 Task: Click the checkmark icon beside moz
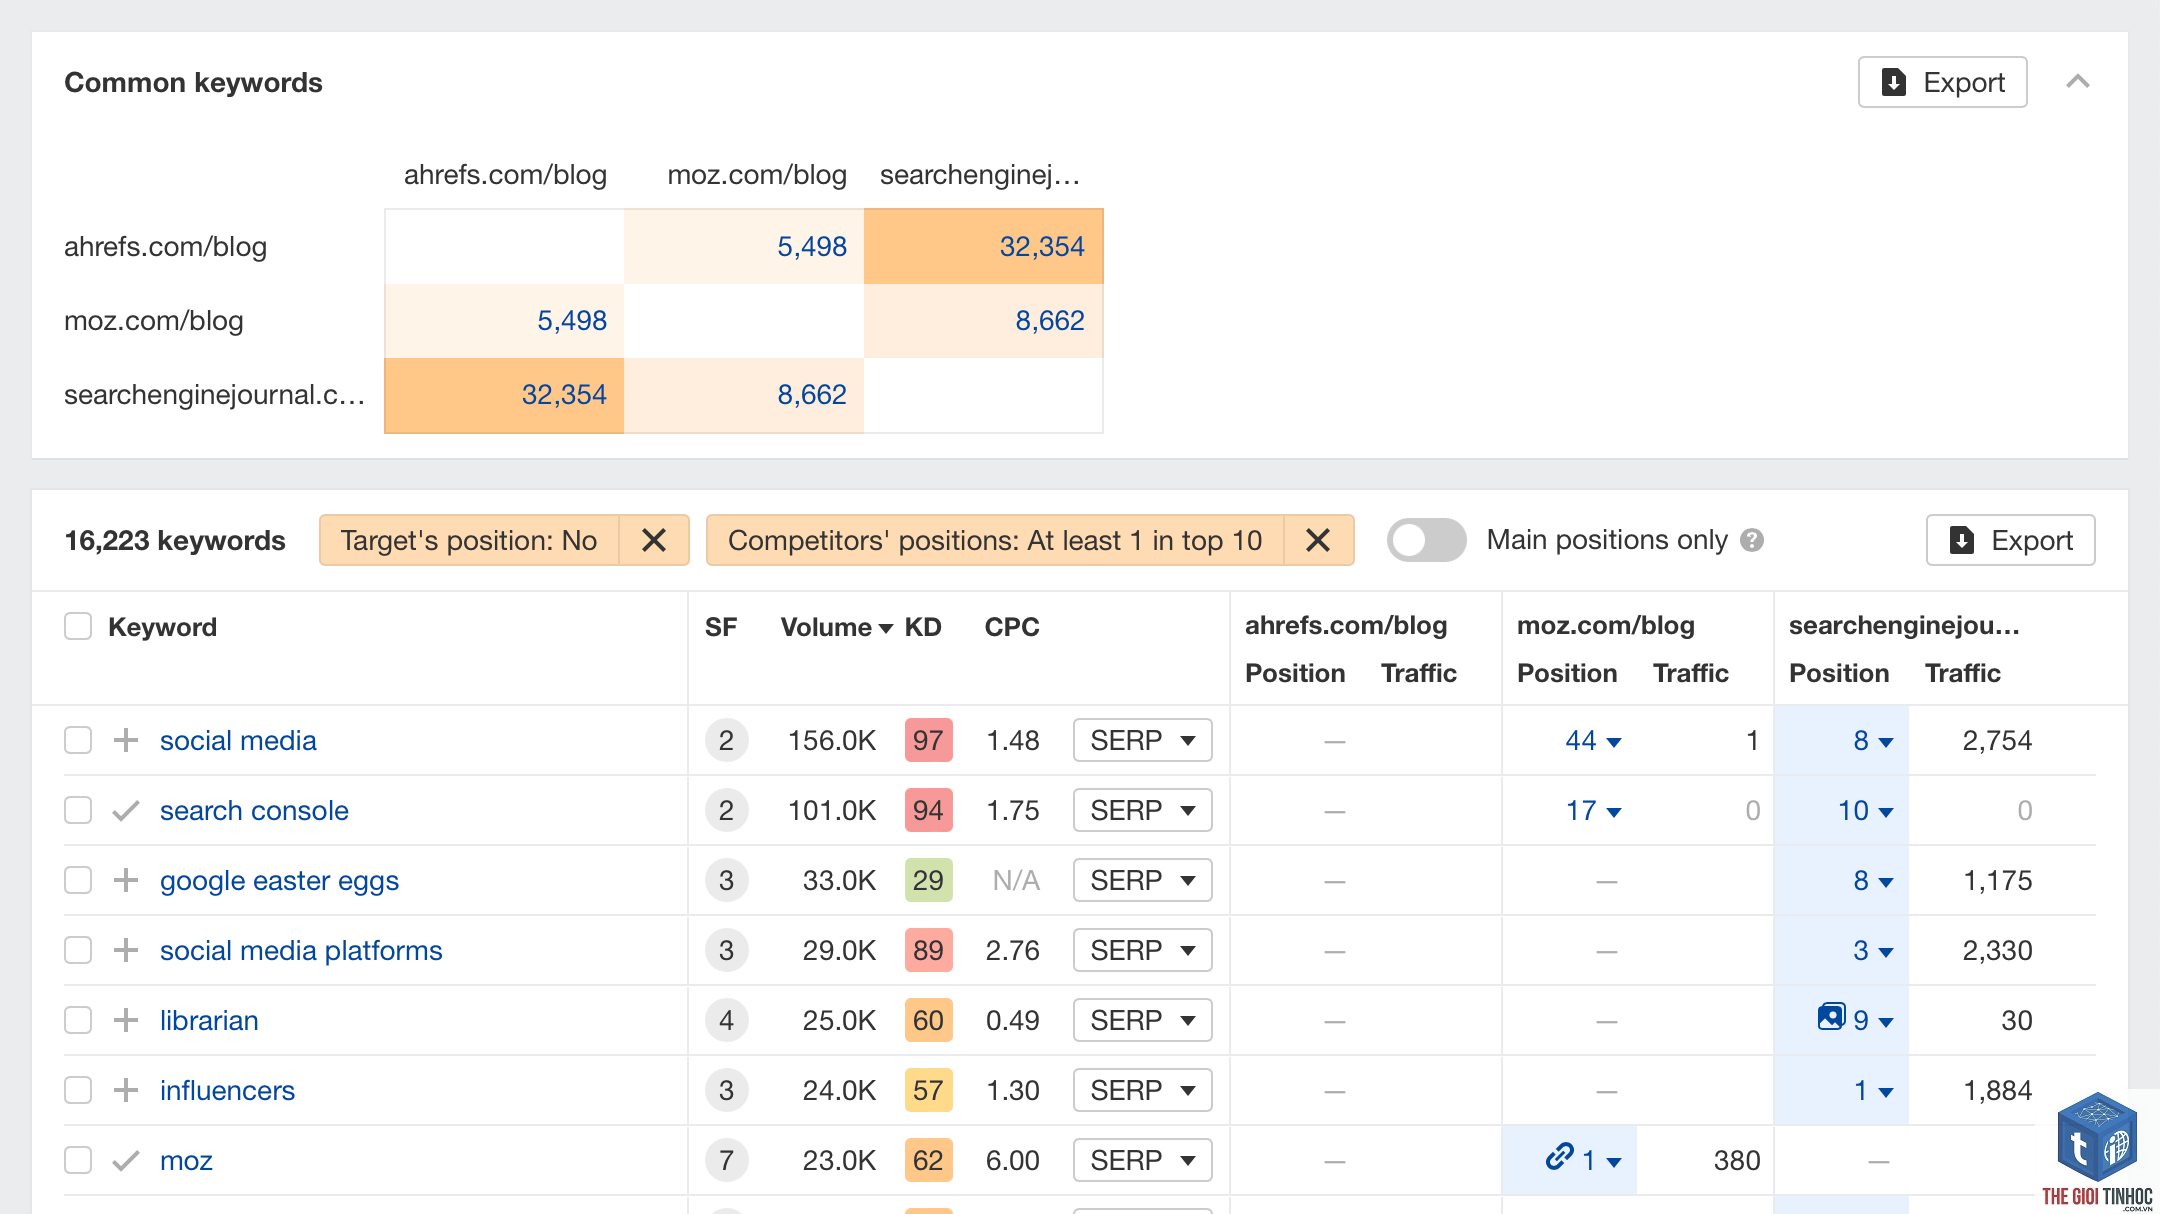click(125, 1160)
